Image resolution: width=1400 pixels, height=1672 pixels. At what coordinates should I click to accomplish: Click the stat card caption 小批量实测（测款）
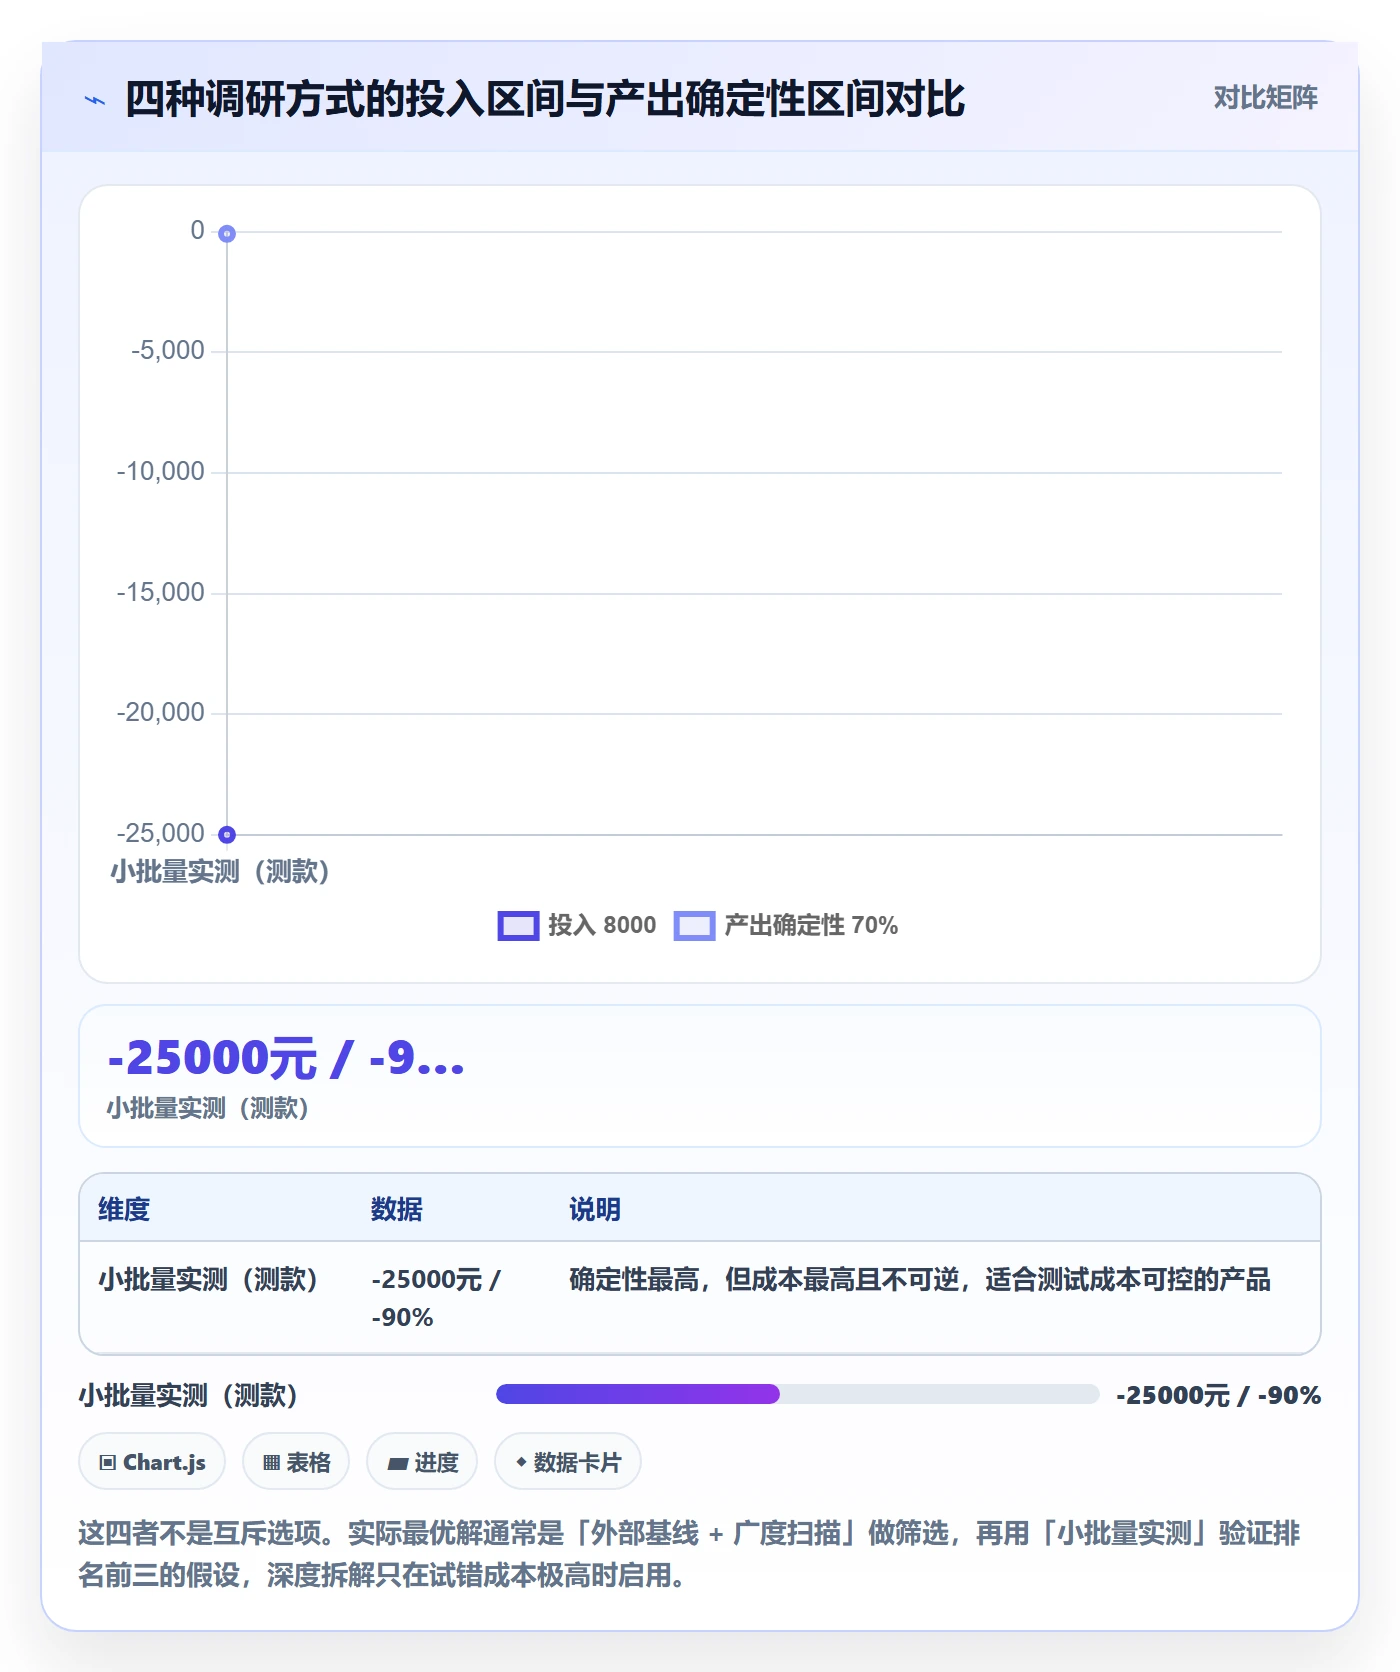click(x=208, y=1108)
